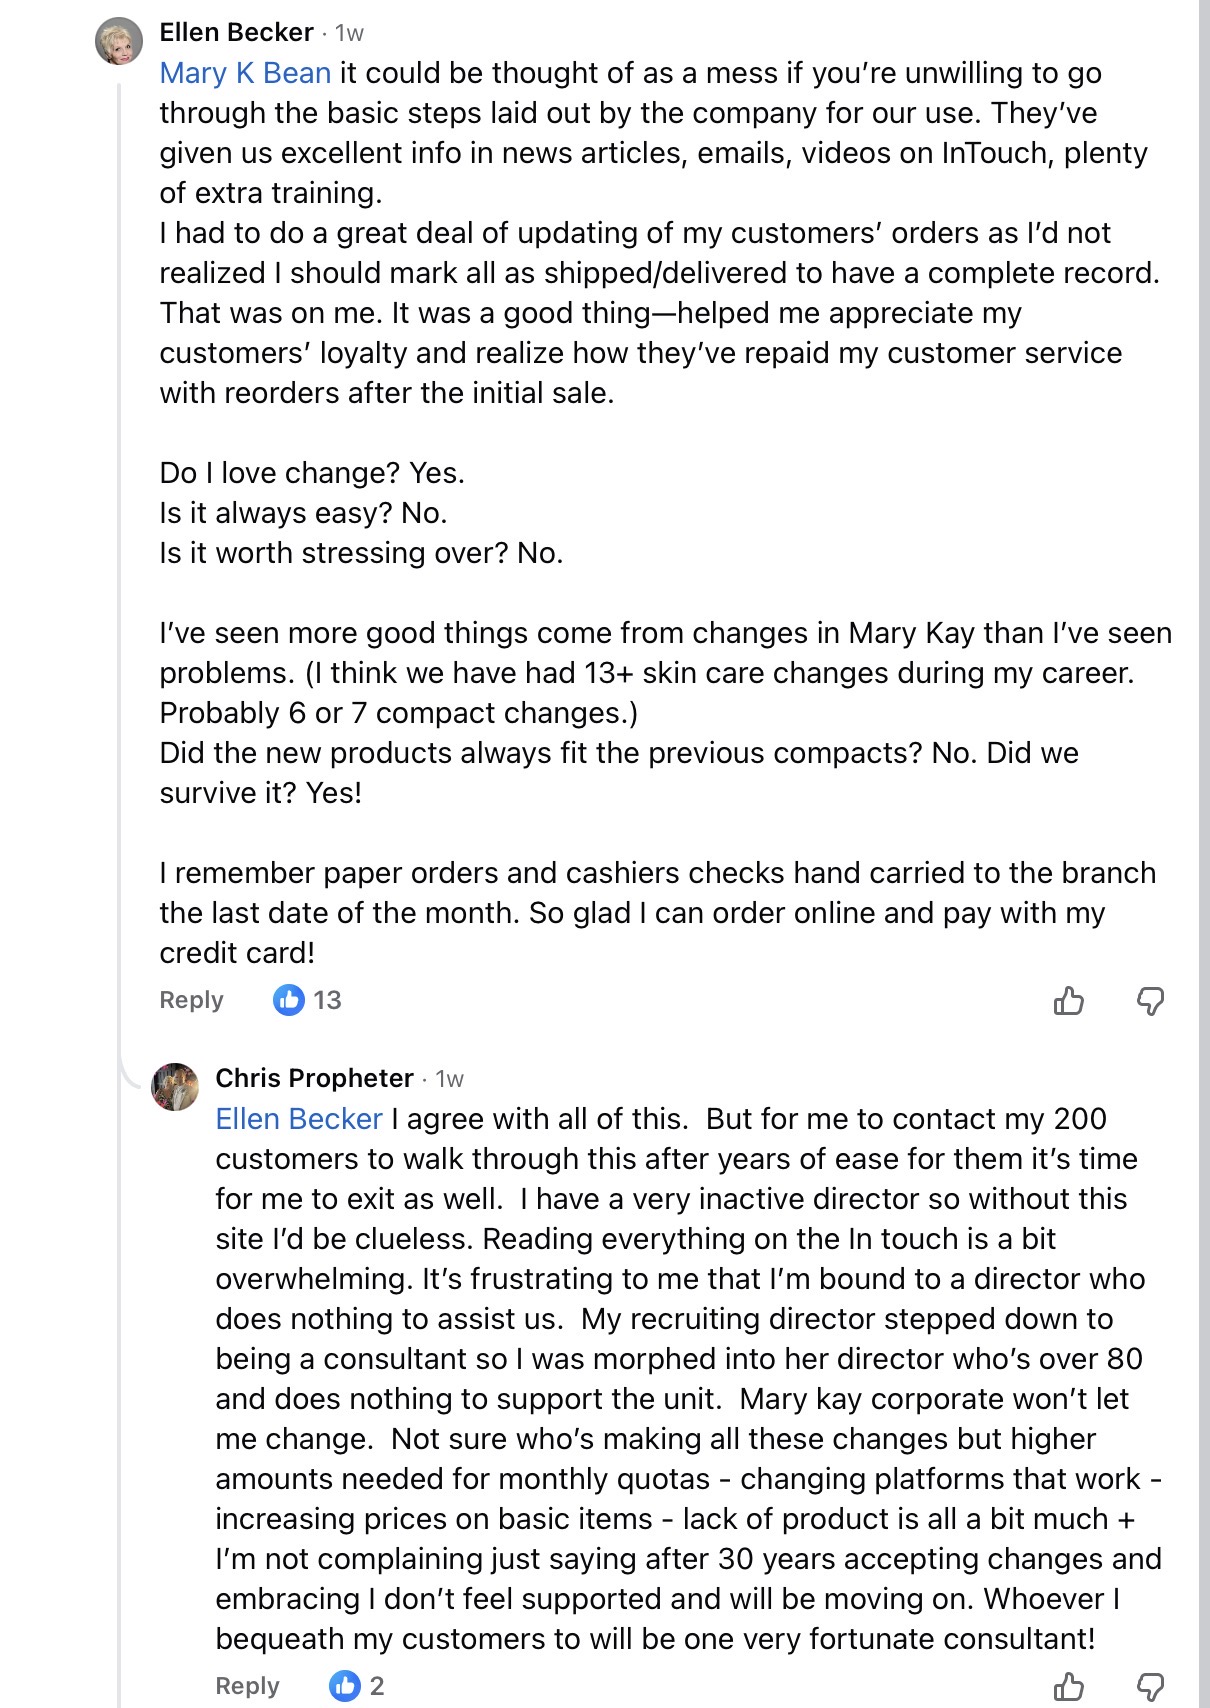Open the blue like reaction beside 2
1210x1708 pixels.
point(345,1686)
